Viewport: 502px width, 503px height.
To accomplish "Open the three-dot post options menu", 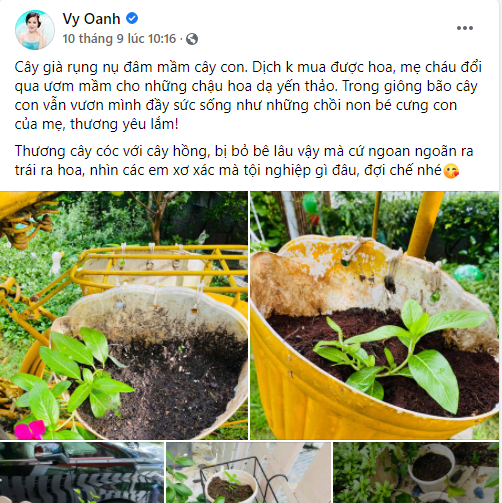I will tap(465, 28).
